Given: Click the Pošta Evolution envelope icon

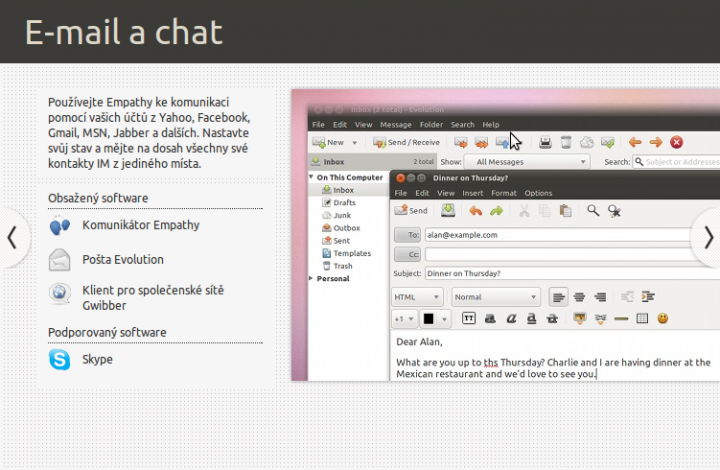Looking at the screenshot, I should point(60,260).
